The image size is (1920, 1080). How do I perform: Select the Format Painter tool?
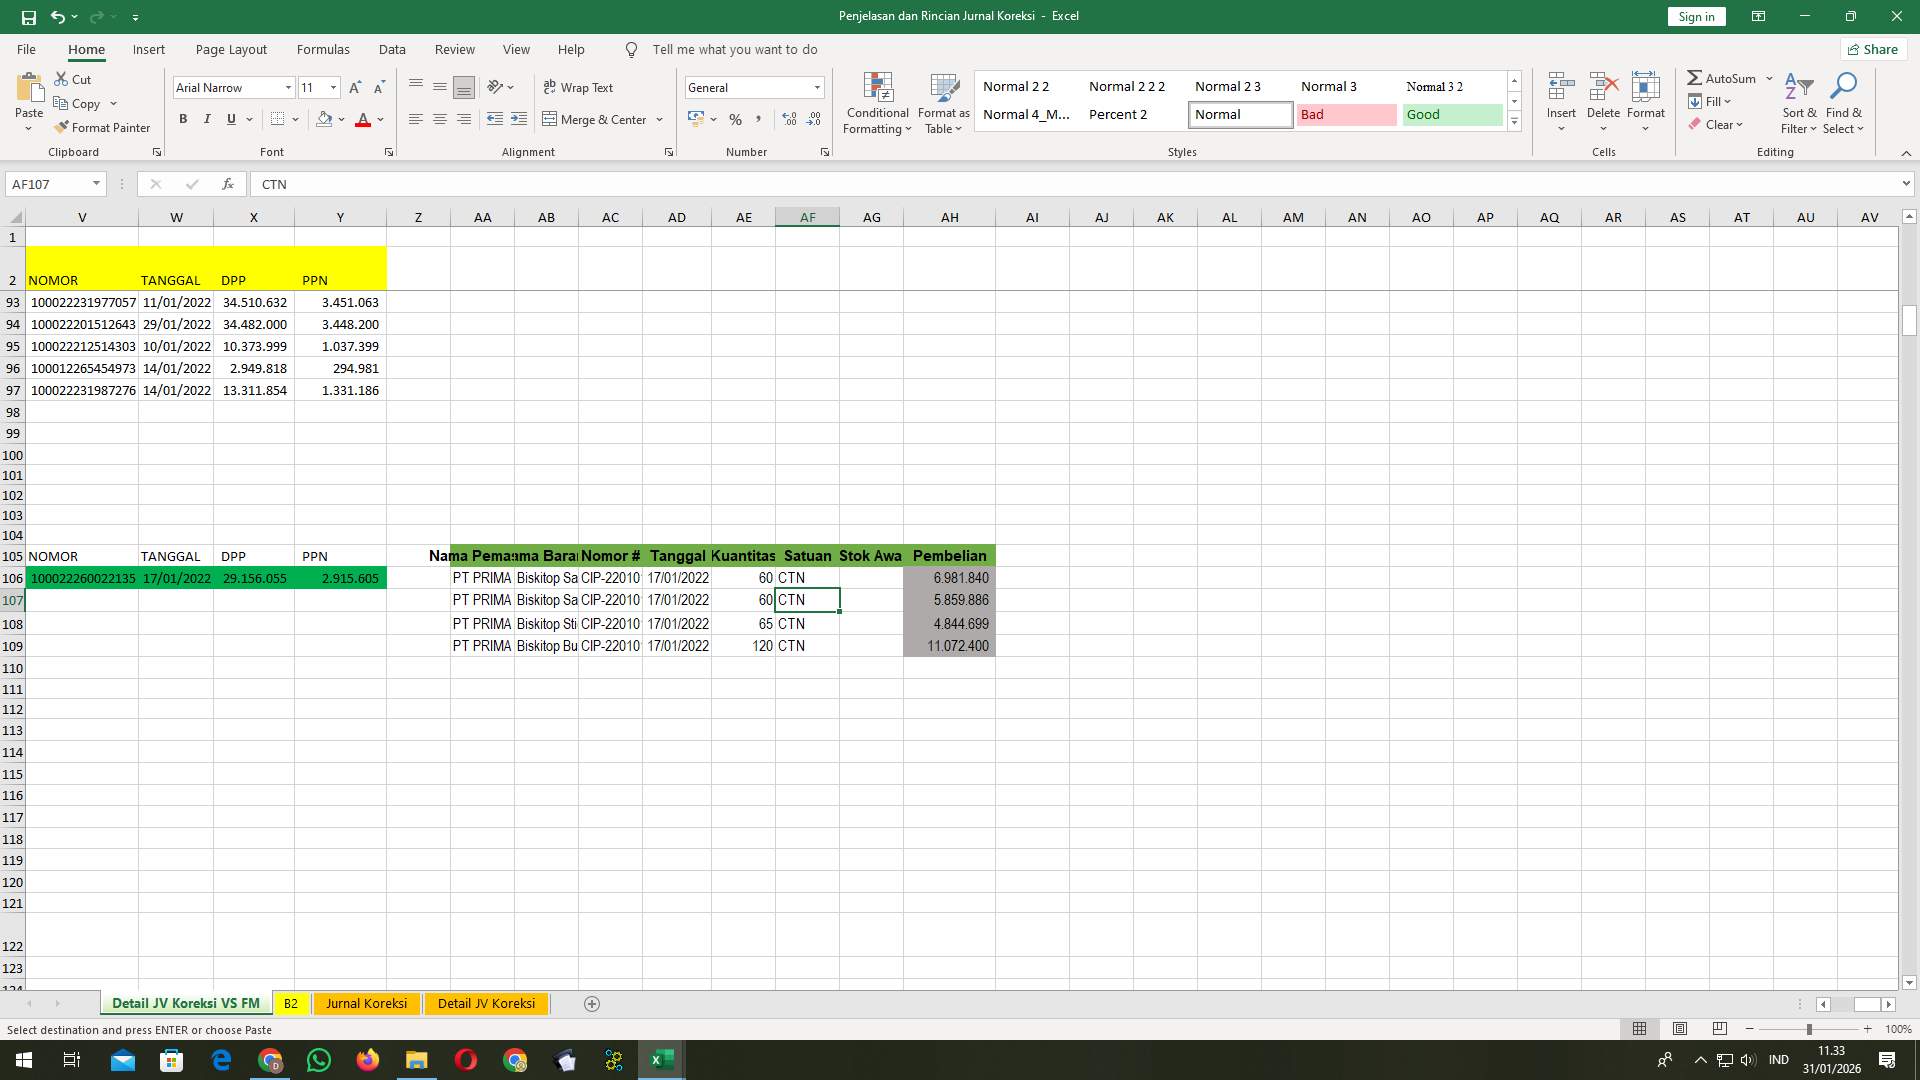coord(103,127)
